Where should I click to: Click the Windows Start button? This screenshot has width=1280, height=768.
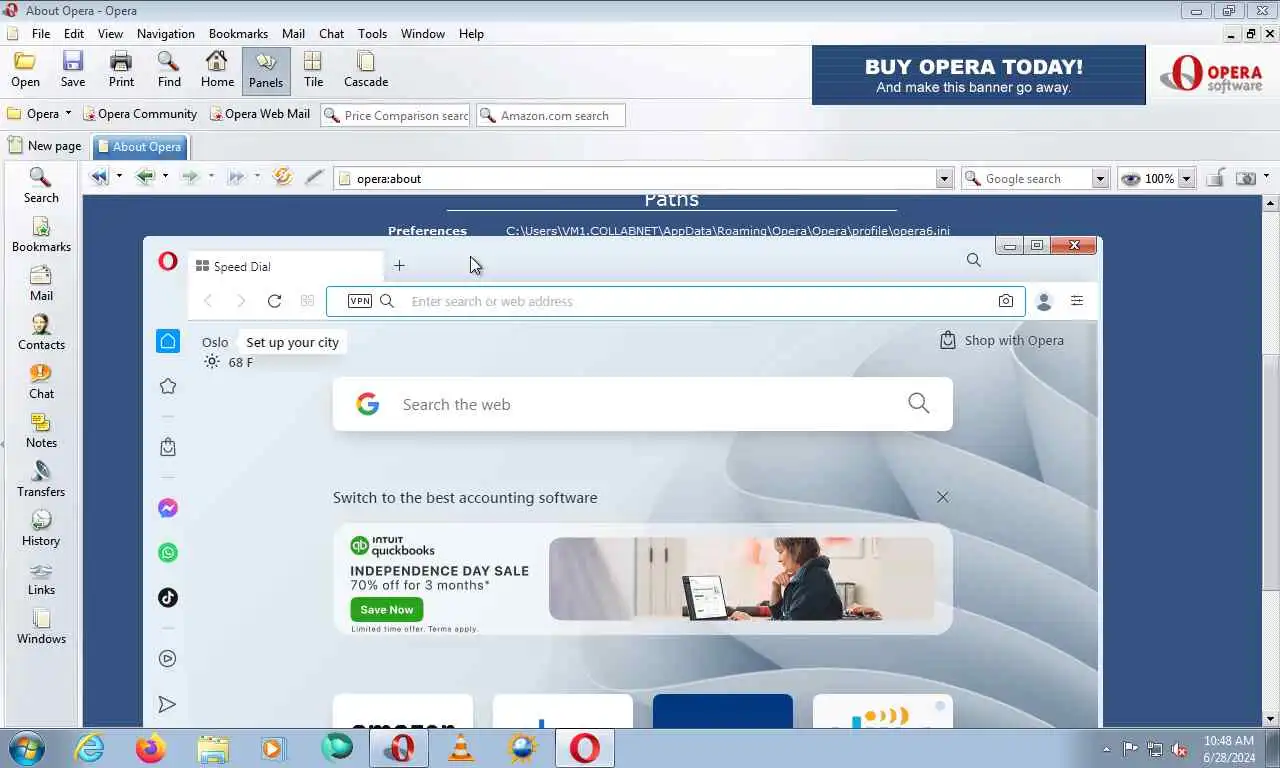pos(25,748)
